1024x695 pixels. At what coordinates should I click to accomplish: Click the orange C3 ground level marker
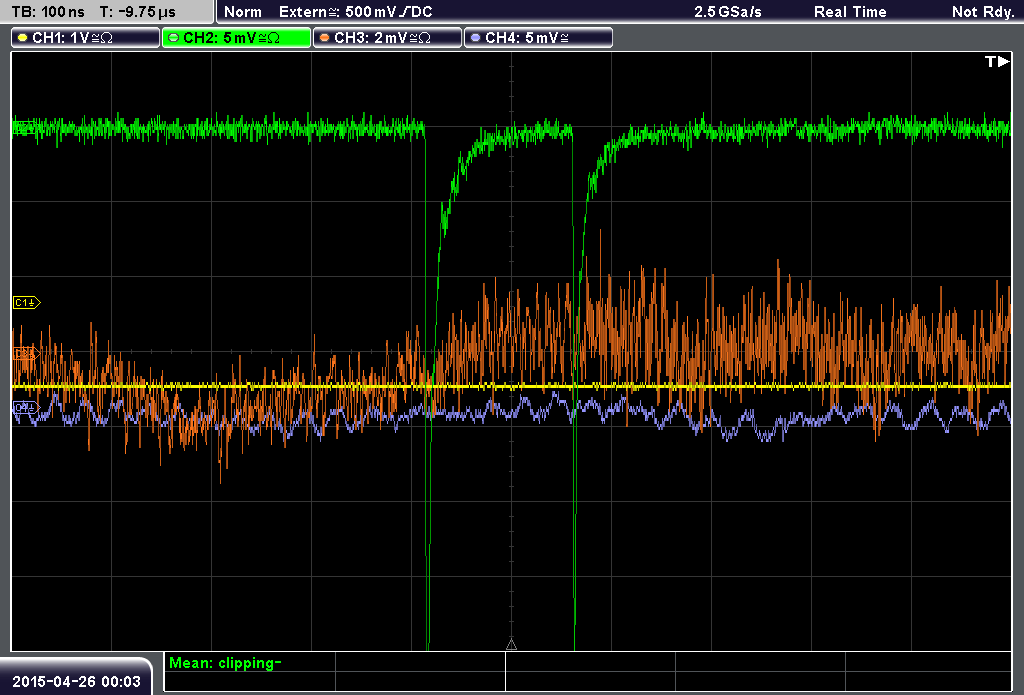26,353
